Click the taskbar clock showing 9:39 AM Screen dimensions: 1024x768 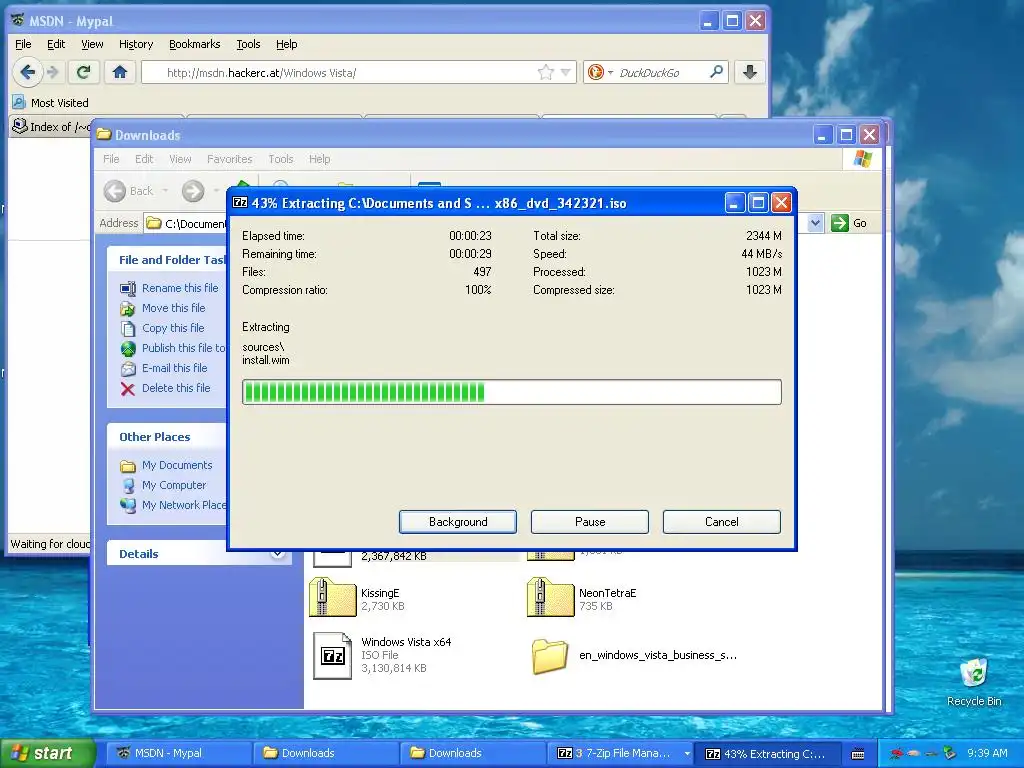987,753
